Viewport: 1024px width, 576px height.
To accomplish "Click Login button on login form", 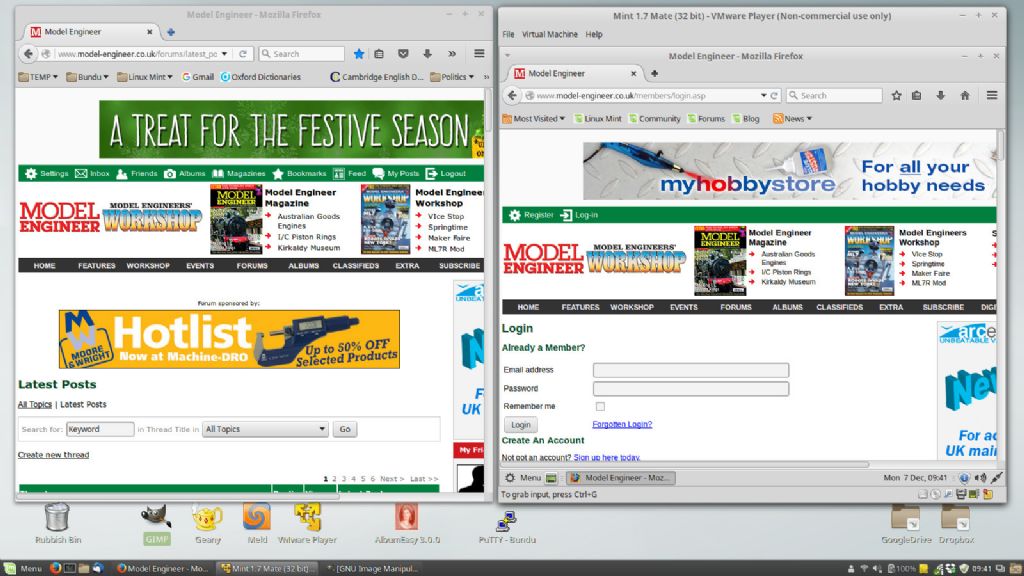I will 520,424.
